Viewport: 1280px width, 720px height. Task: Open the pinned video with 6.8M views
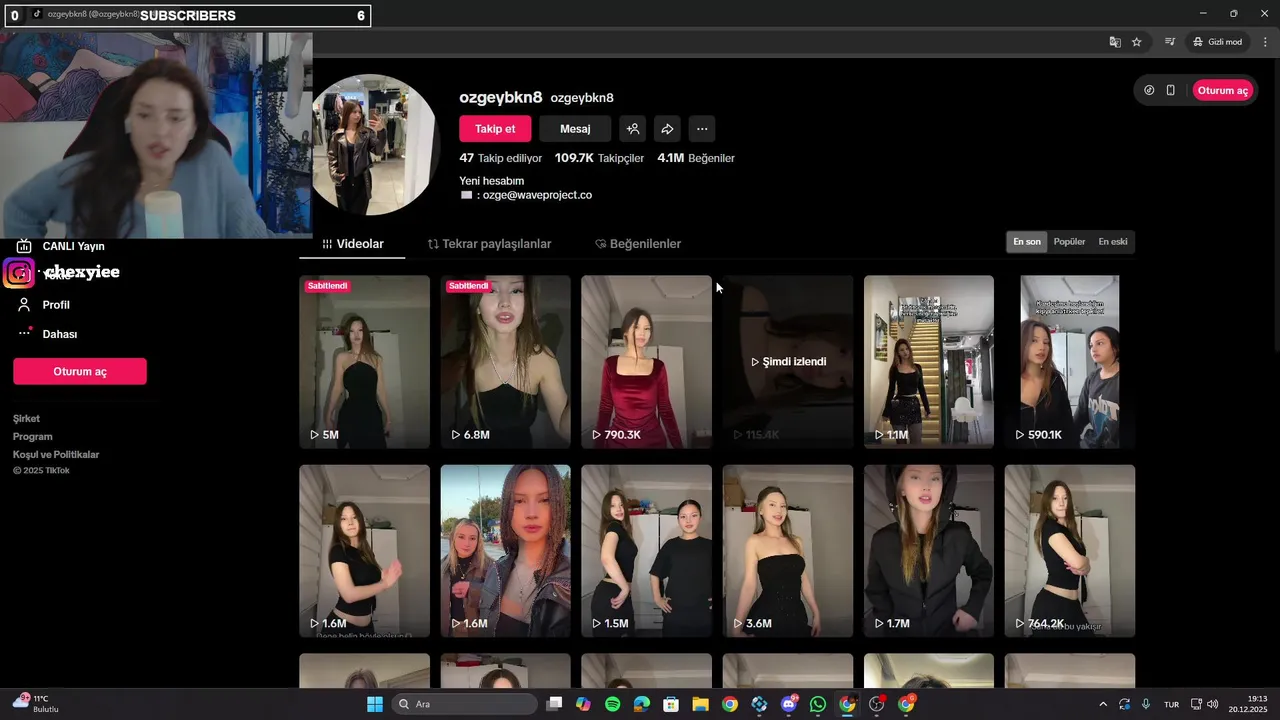pyautogui.click(x=505, y=361)
